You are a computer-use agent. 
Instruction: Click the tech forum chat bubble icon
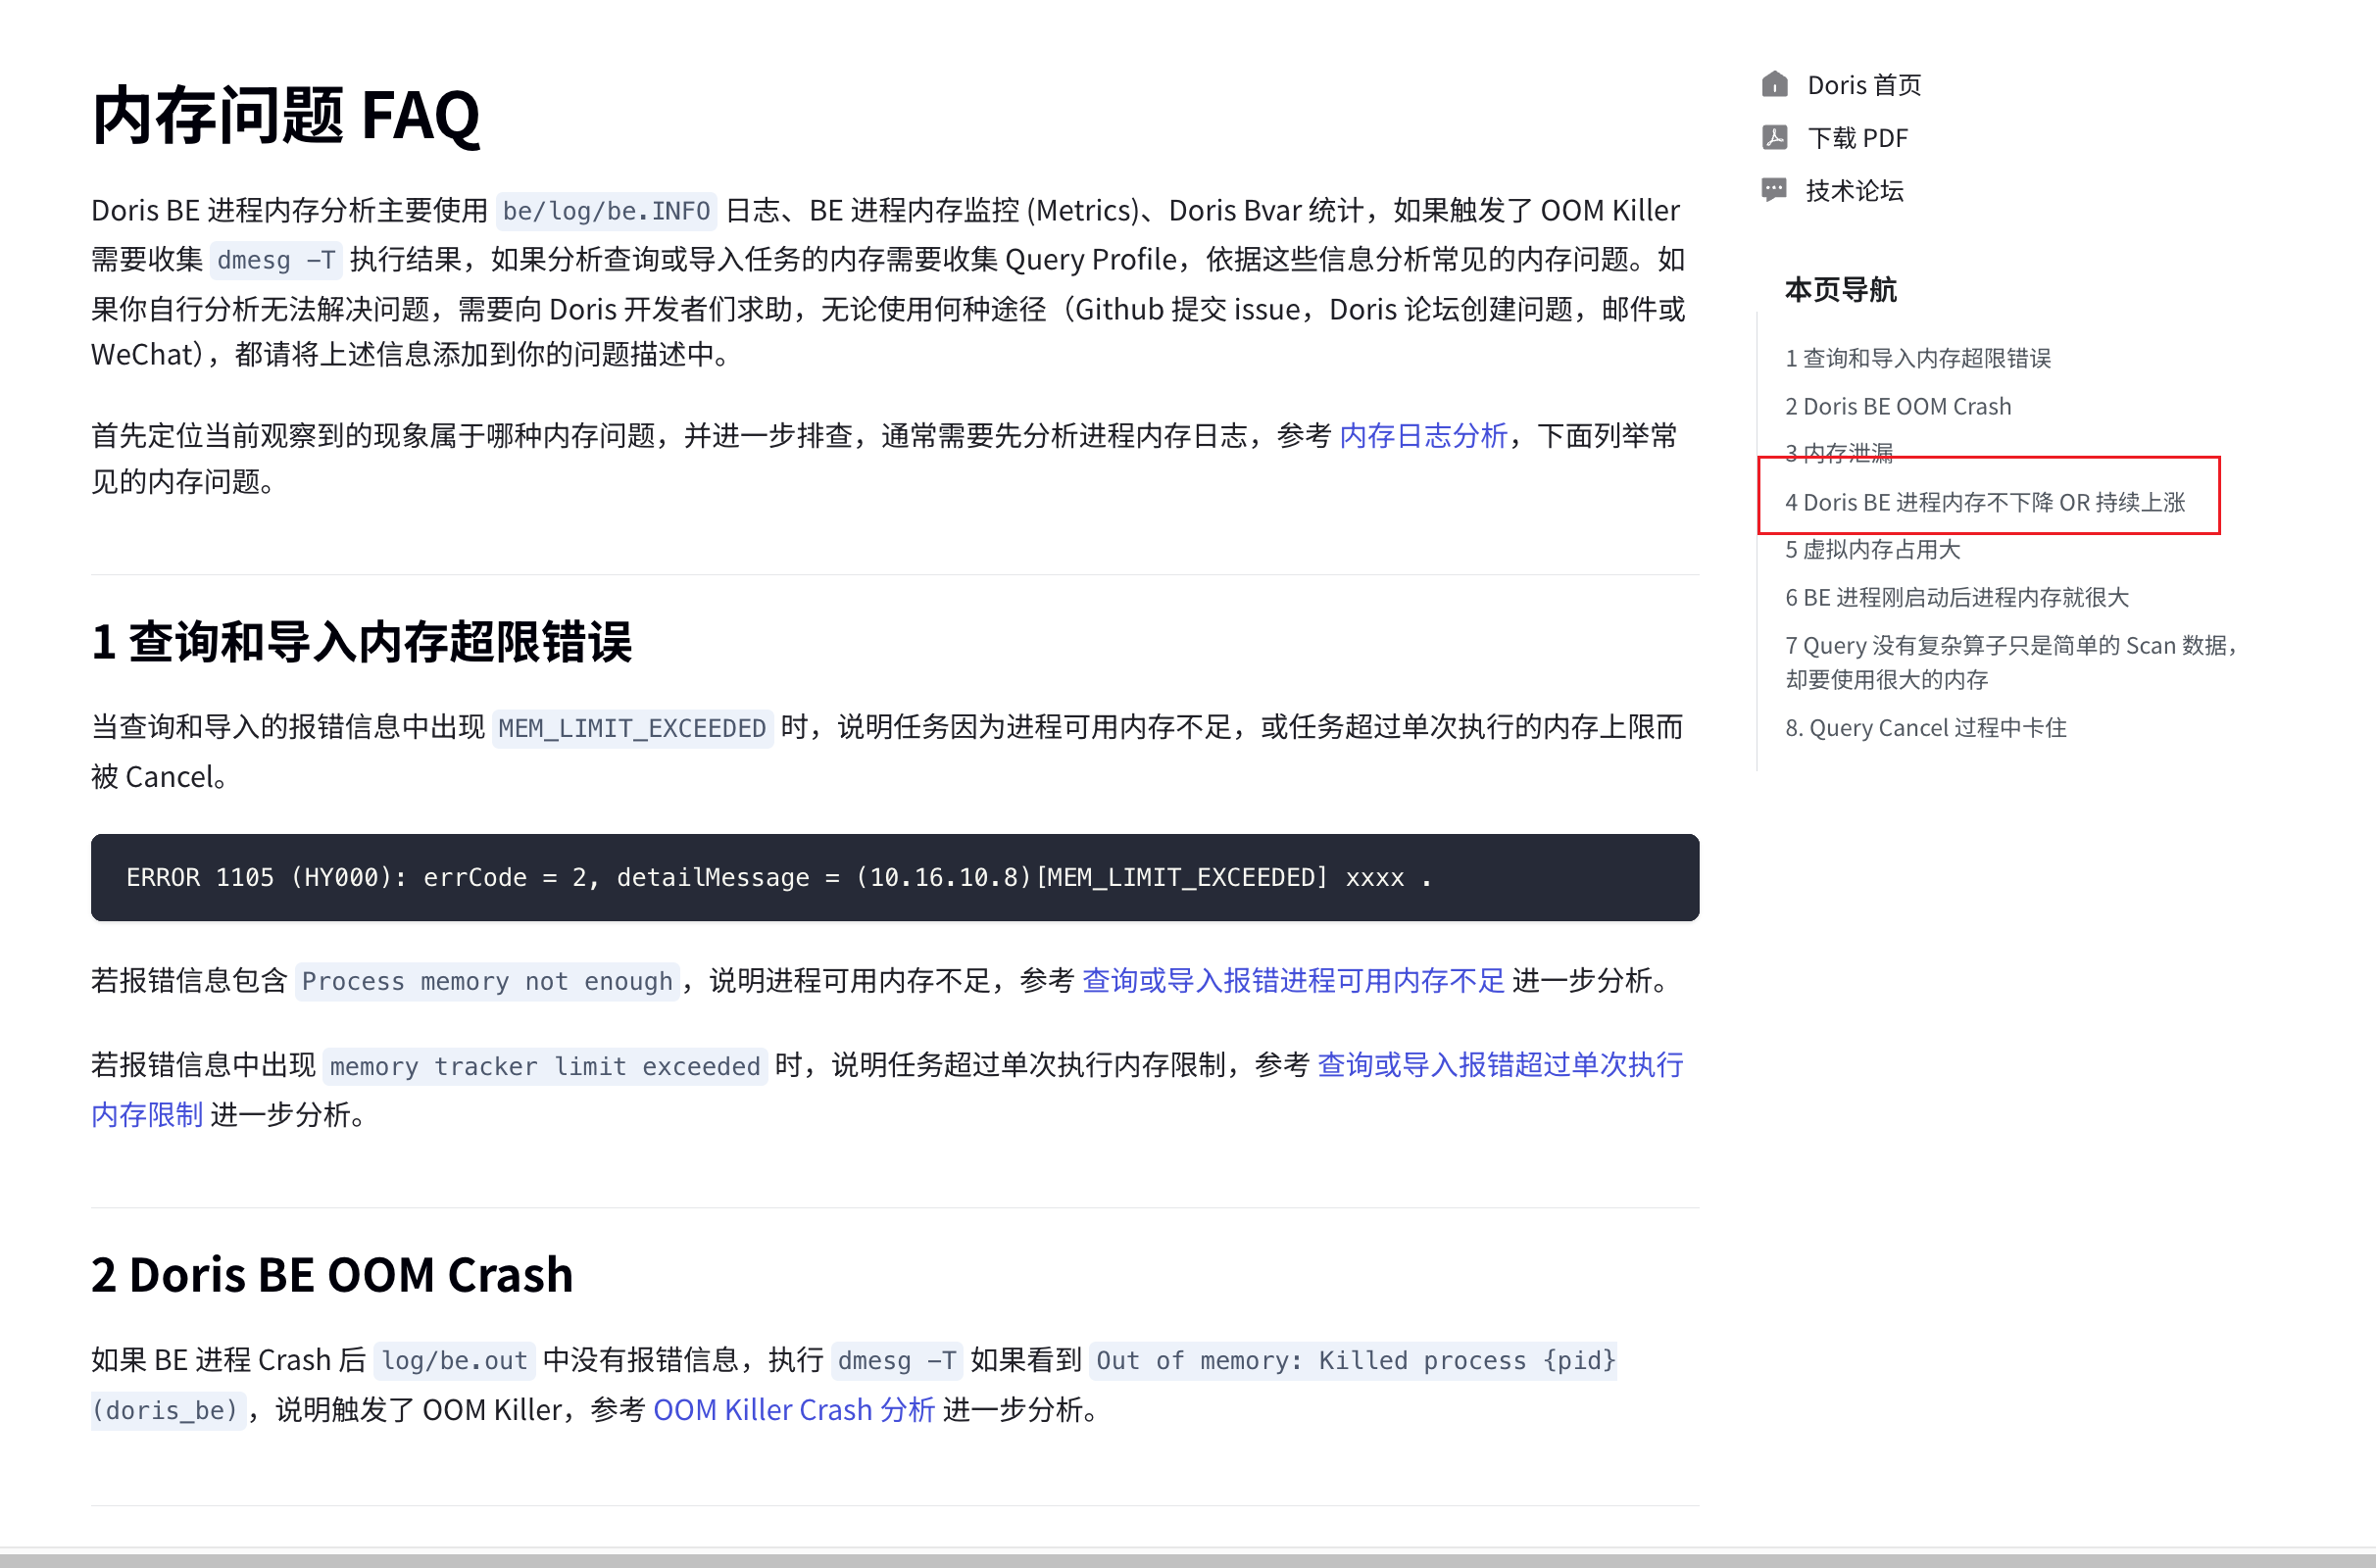1774,190
